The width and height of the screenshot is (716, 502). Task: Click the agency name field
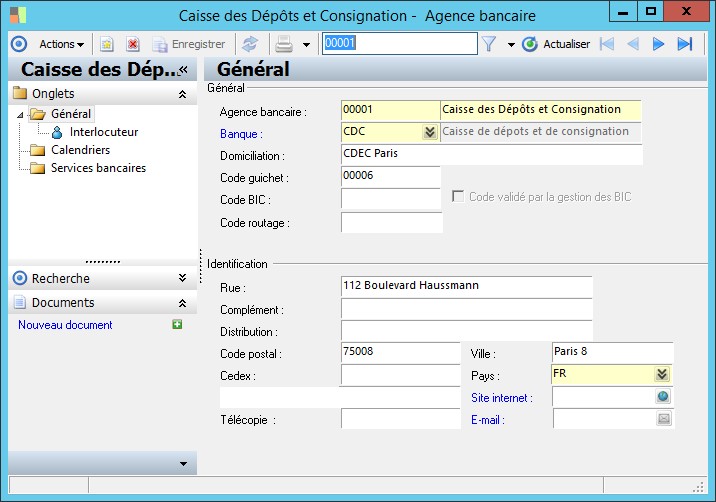click(541, 110)
